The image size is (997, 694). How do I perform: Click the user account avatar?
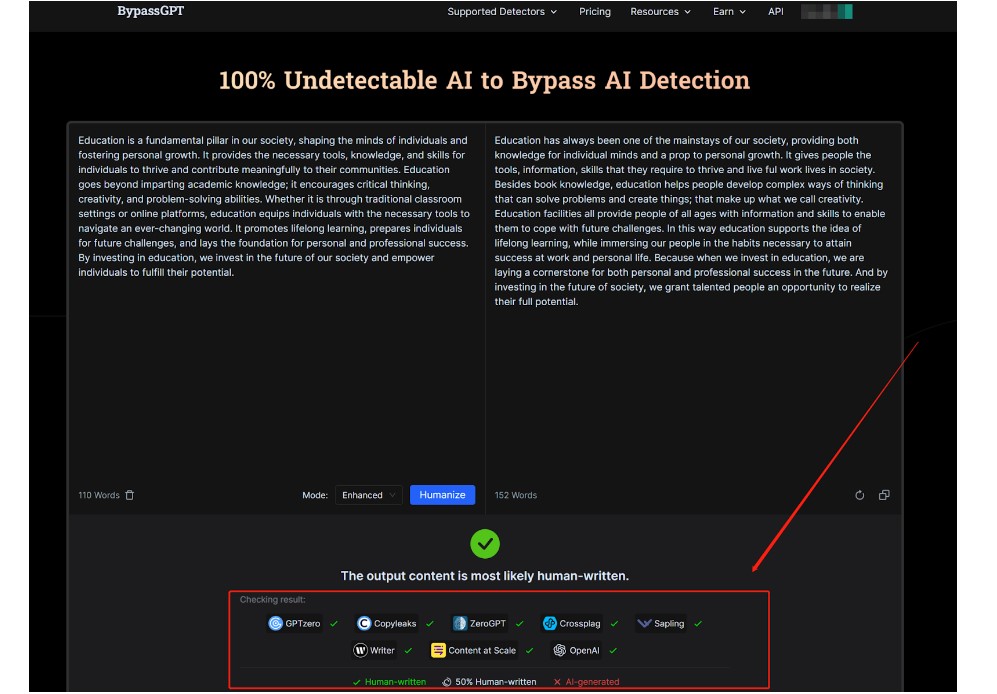point(827,11)
